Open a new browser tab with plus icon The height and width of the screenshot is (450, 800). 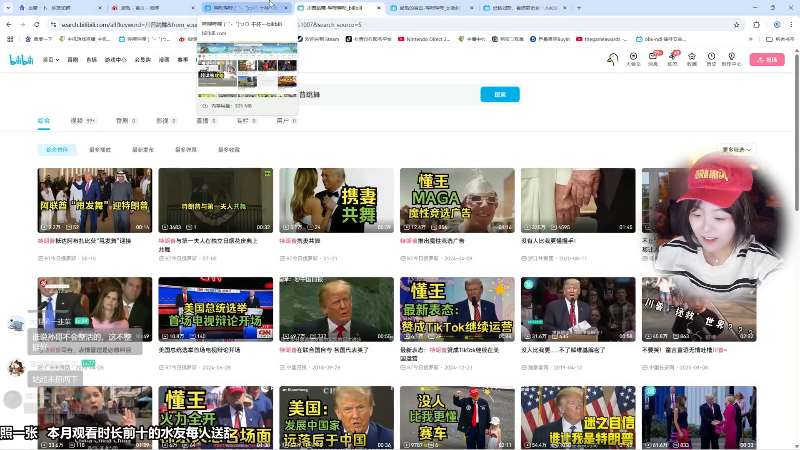pos(579,8)
